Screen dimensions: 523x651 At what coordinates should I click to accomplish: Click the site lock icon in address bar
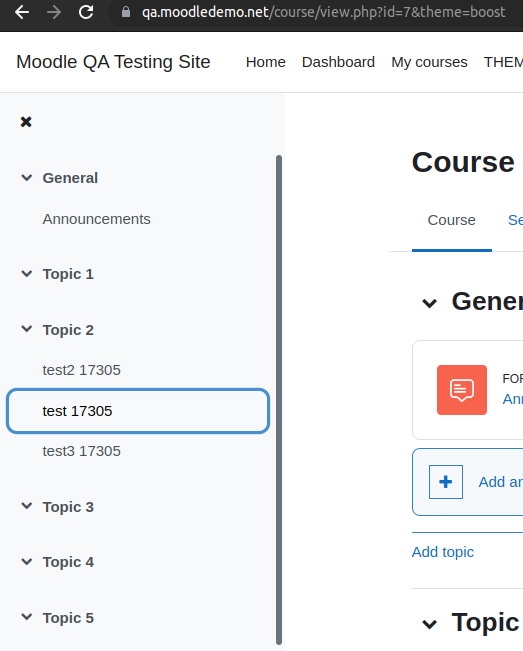[x=126, y=12]
